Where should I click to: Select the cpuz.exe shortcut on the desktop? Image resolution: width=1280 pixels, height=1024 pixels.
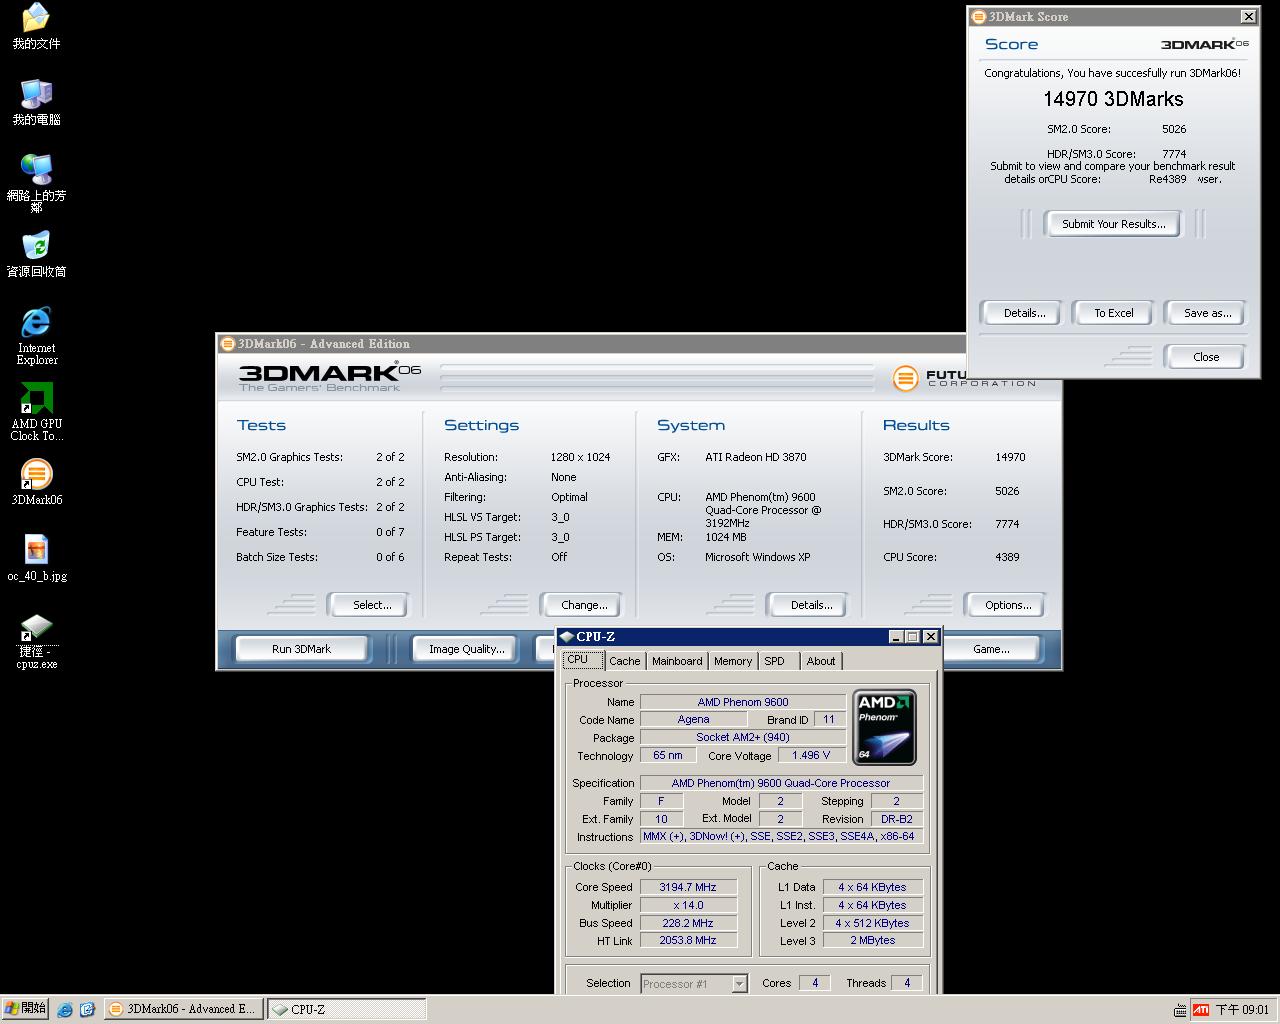click(36, 641)
